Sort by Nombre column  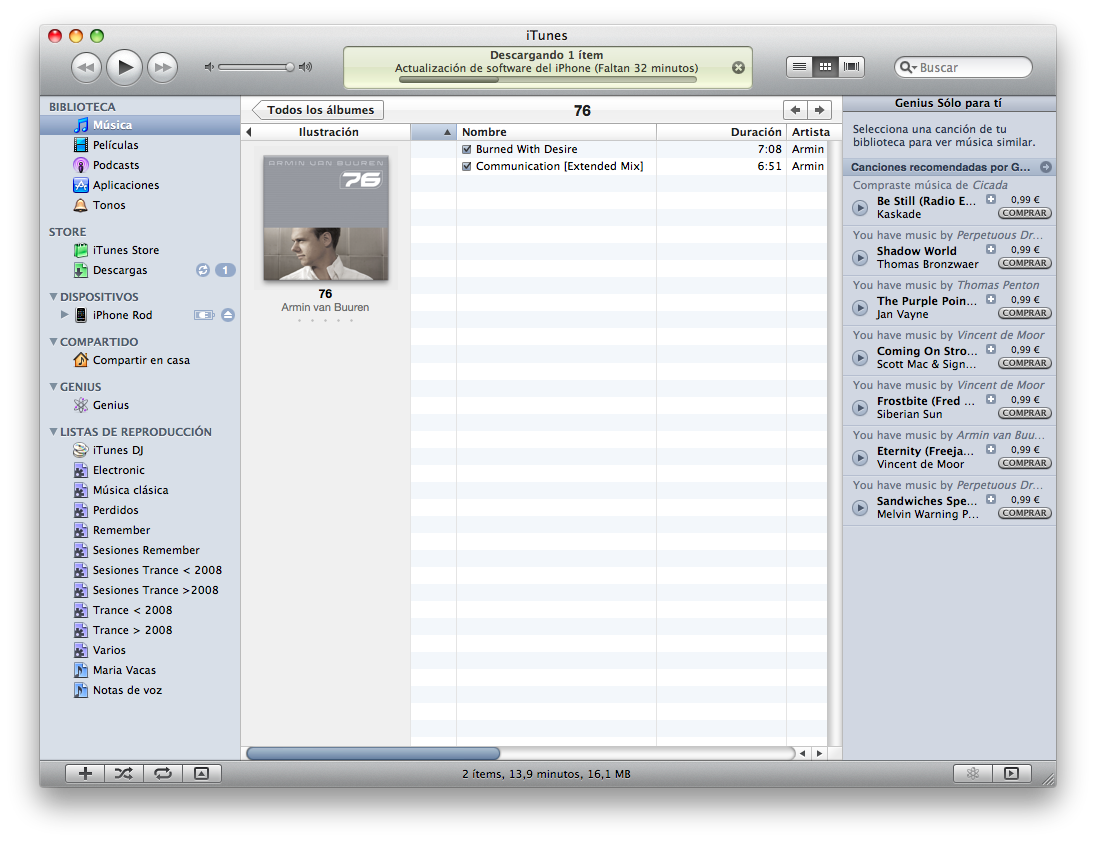pos(556,132)
